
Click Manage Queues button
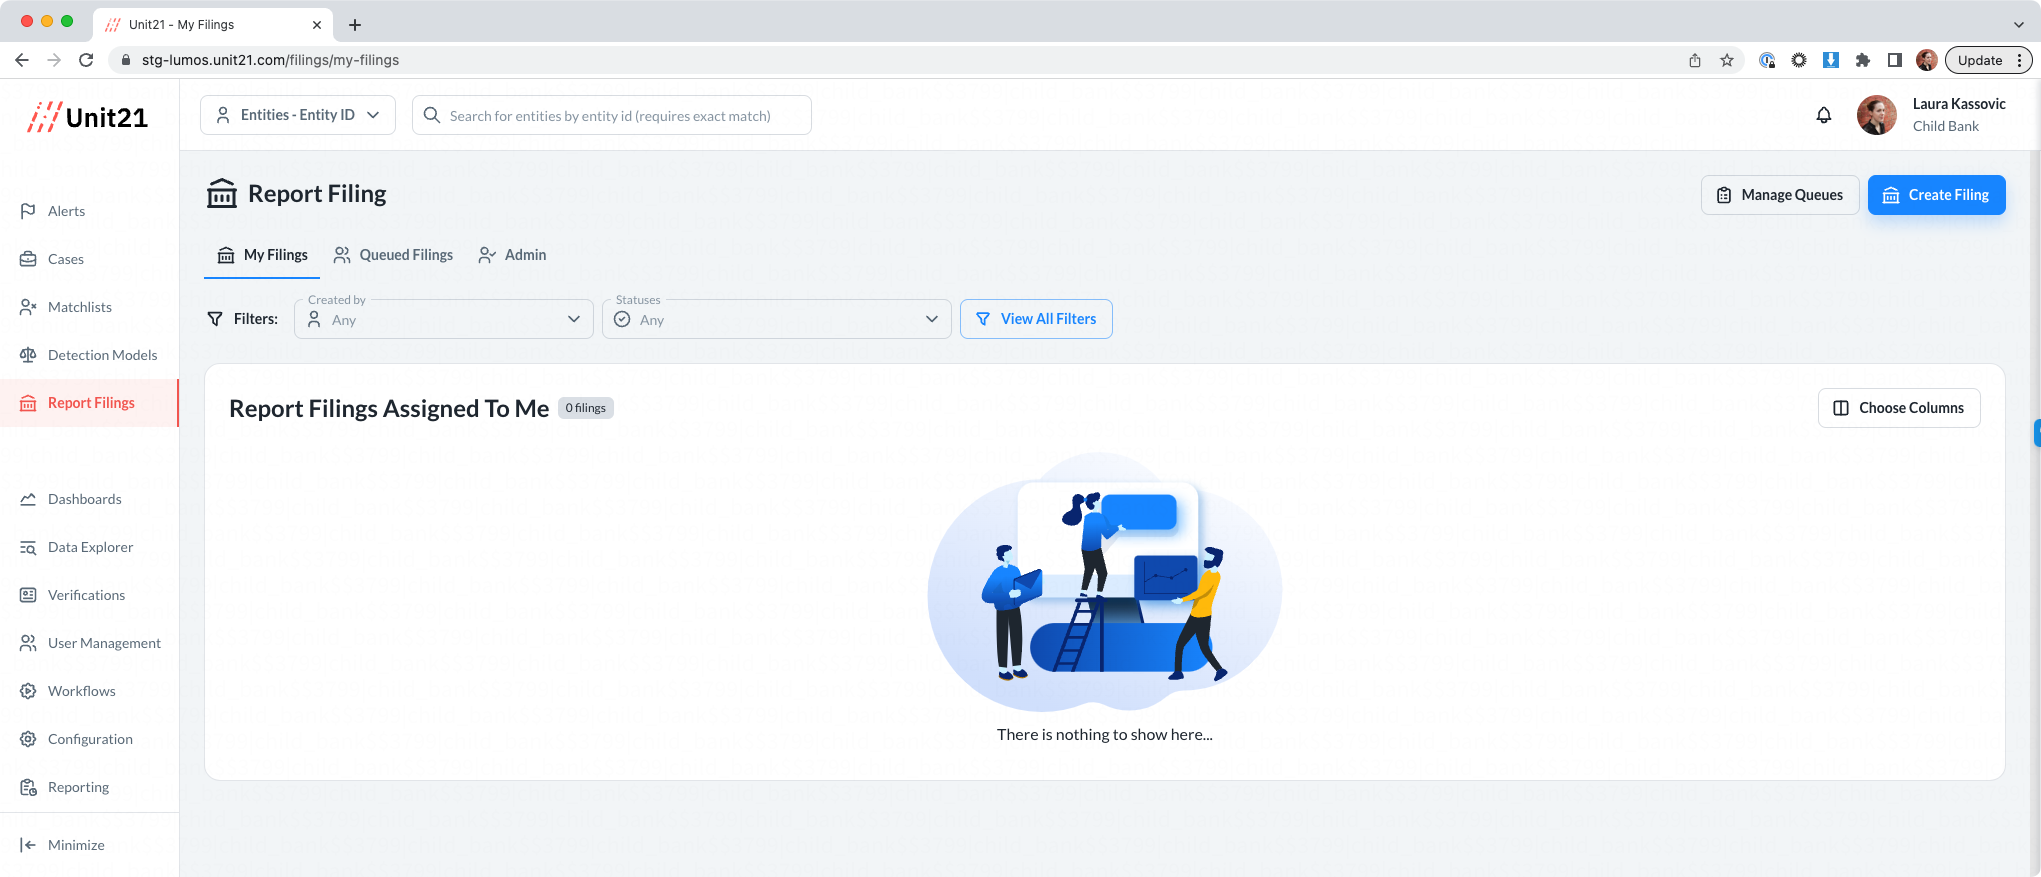click(x=1780, y=195)
